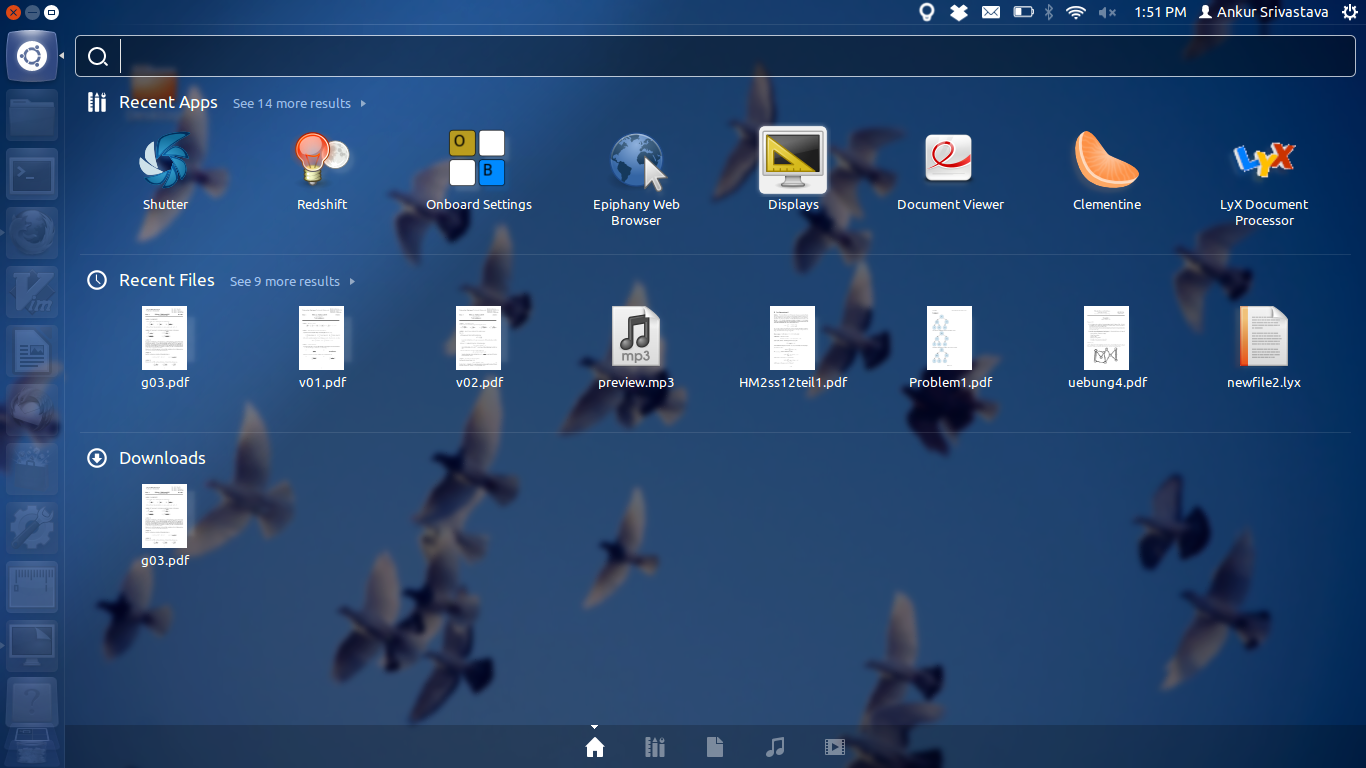Open Ankur Srivastava user menu
This screenshot has height=768, width=1366.
[1264, 12]
